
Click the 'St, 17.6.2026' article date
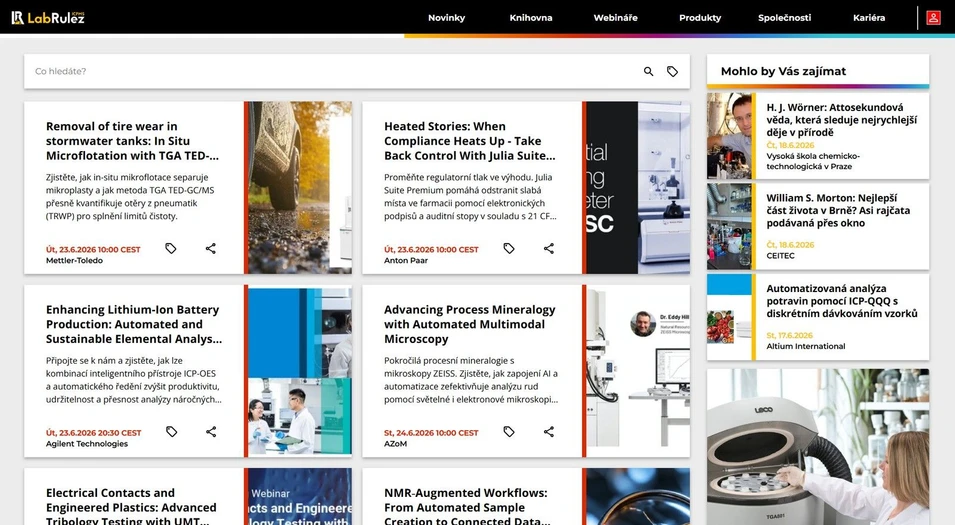point(789,336)
